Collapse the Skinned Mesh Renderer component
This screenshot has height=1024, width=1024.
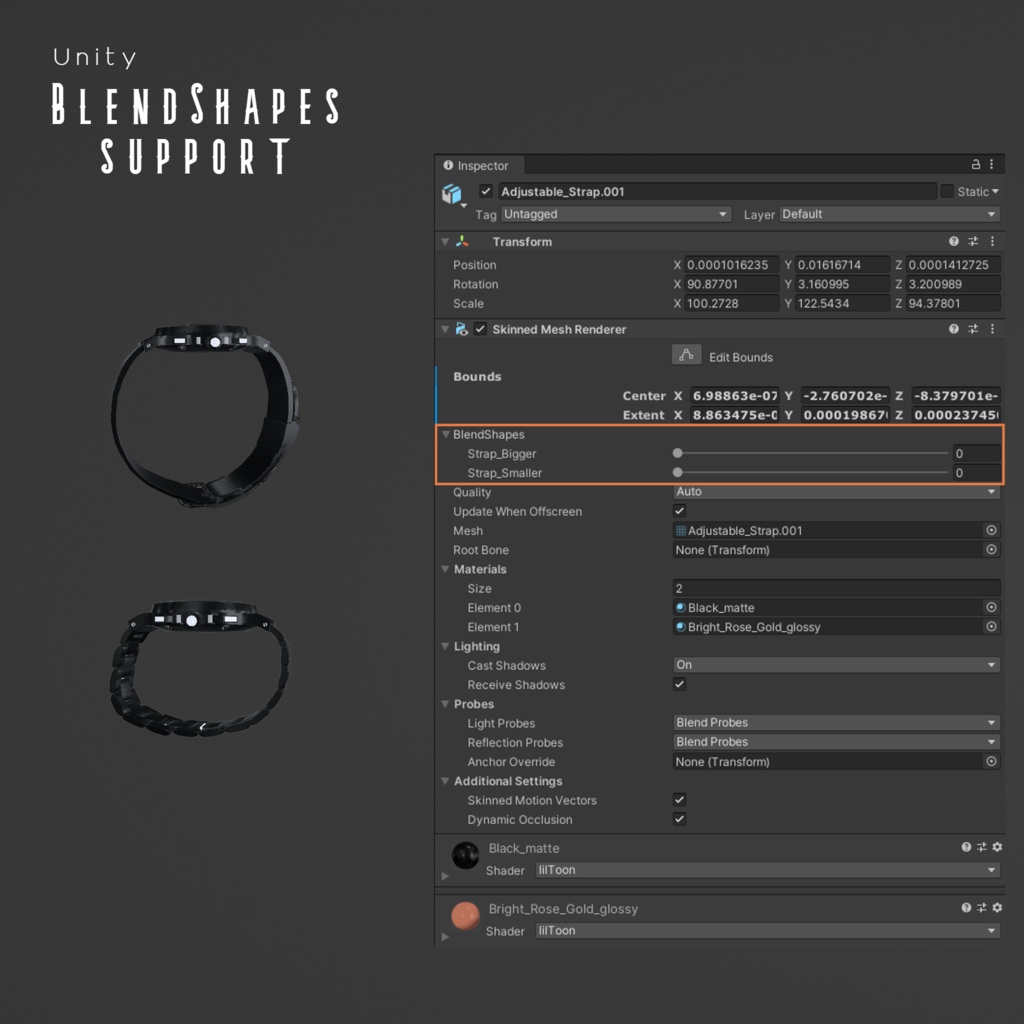[x=445, y=329]
